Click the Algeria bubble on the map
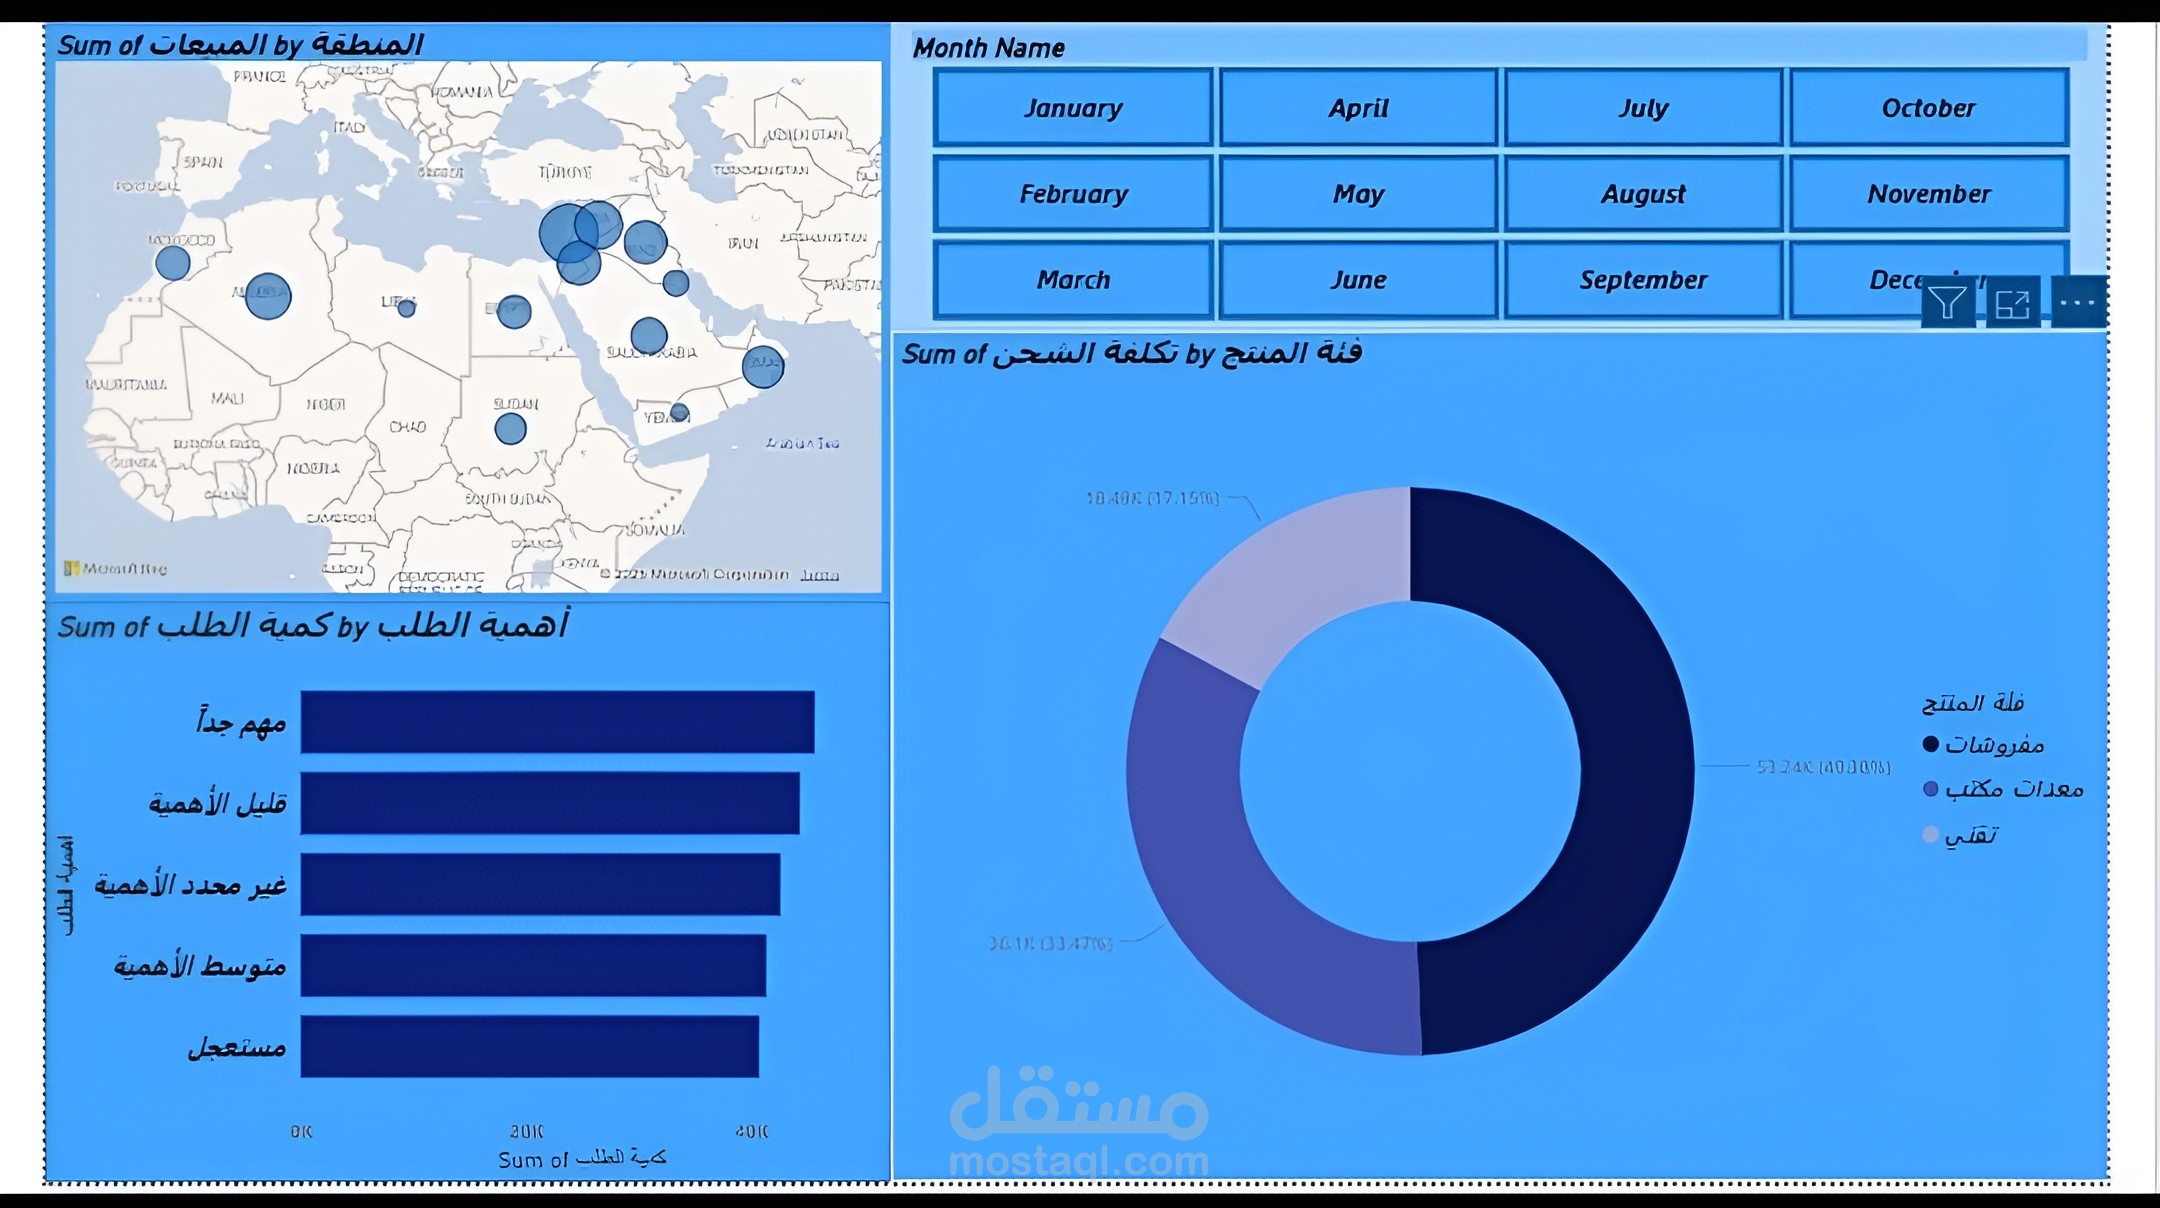The height and width of the screenshot is (1208, 2160). (268, 296)
